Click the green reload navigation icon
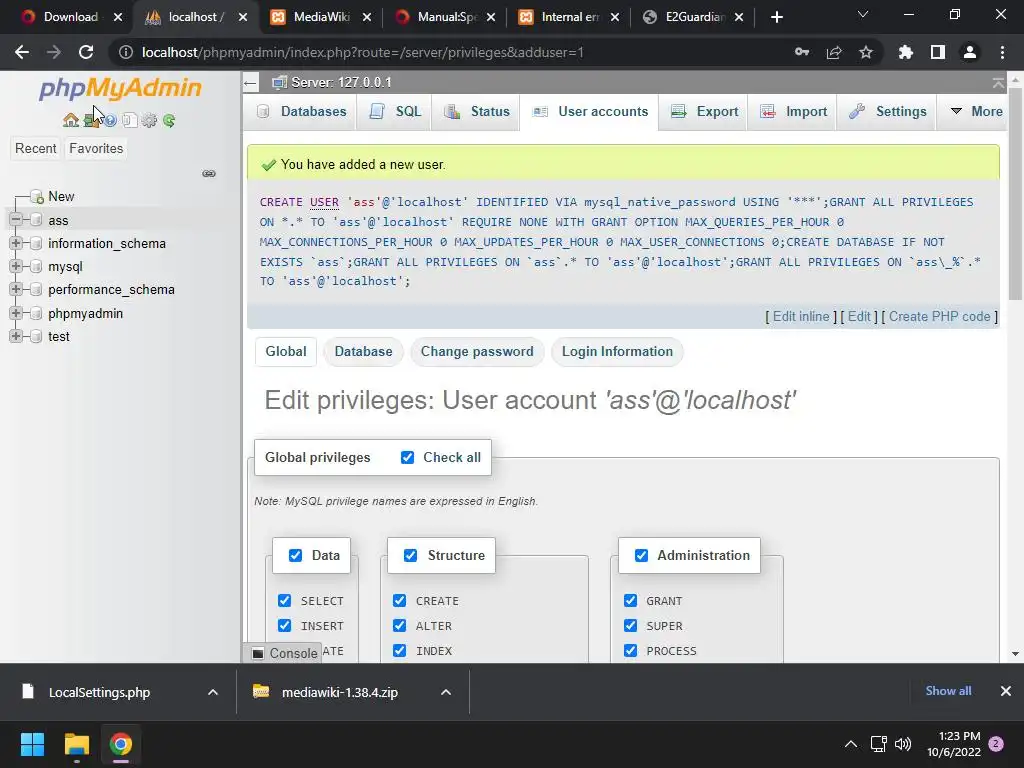The image size is (1024, 768). click(x=169, y=120)
